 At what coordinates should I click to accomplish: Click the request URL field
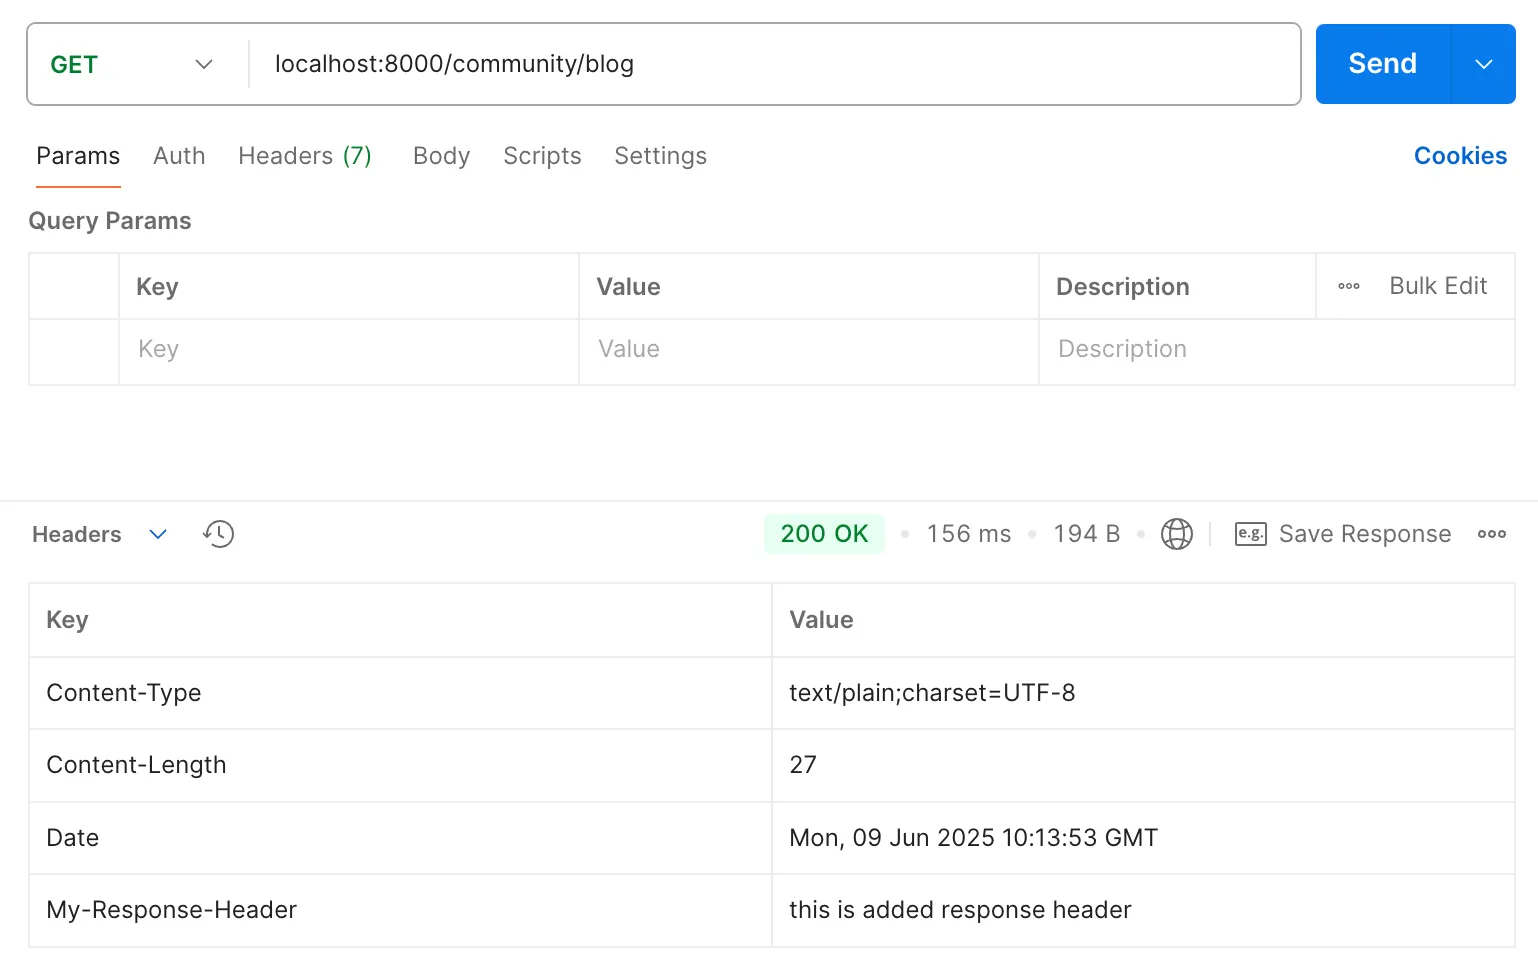tap(774, 64)
